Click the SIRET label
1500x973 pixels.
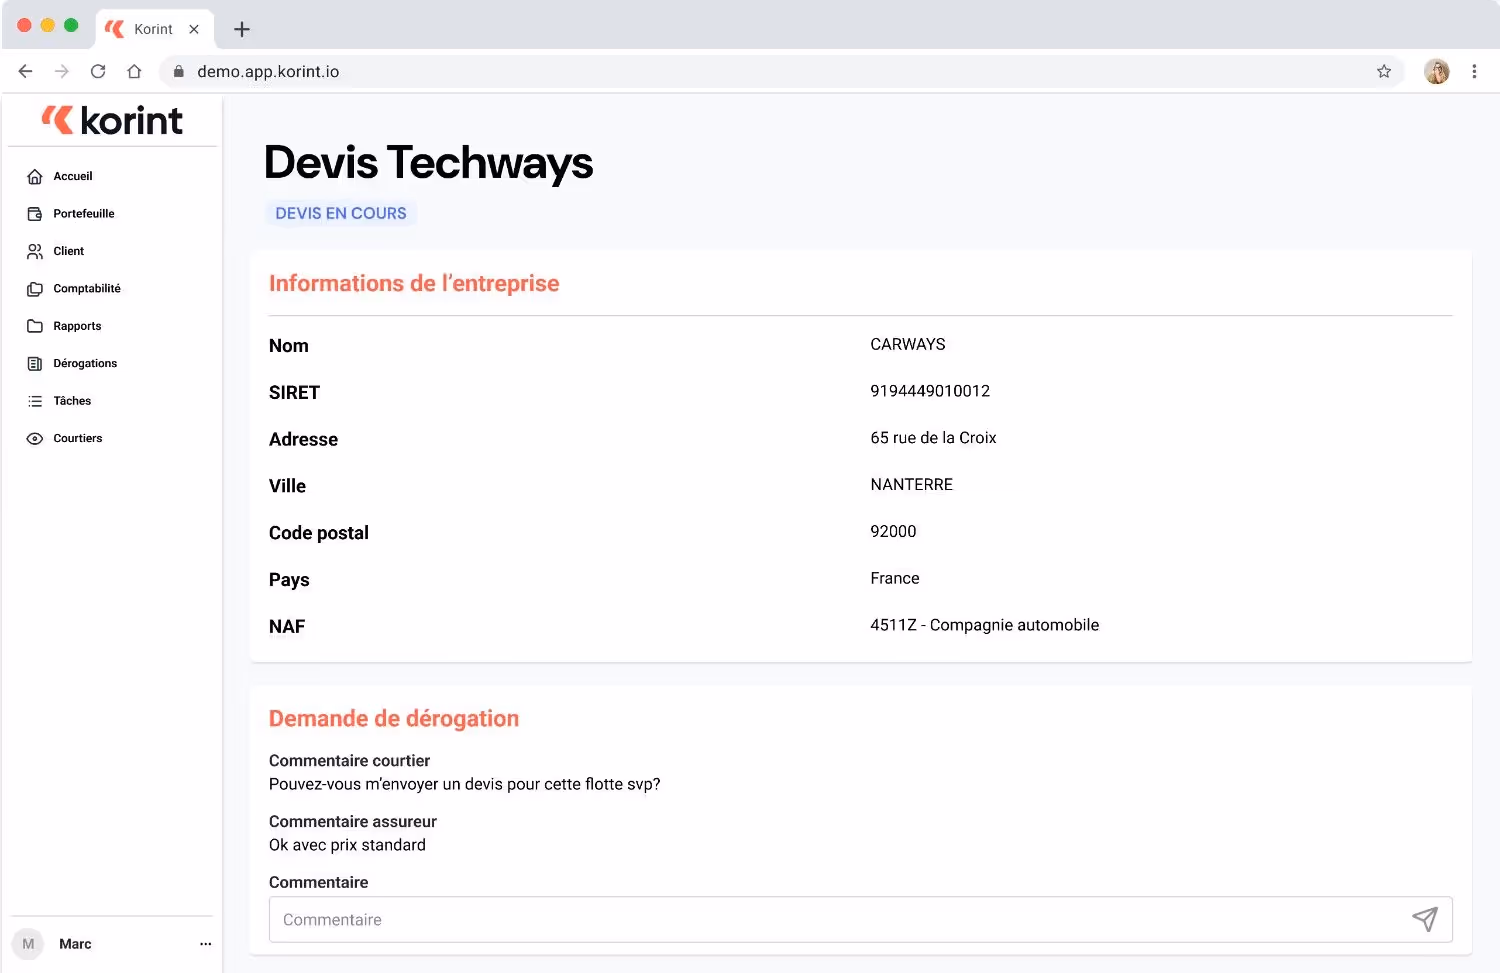pyautogui.click(x=294, y=393)
